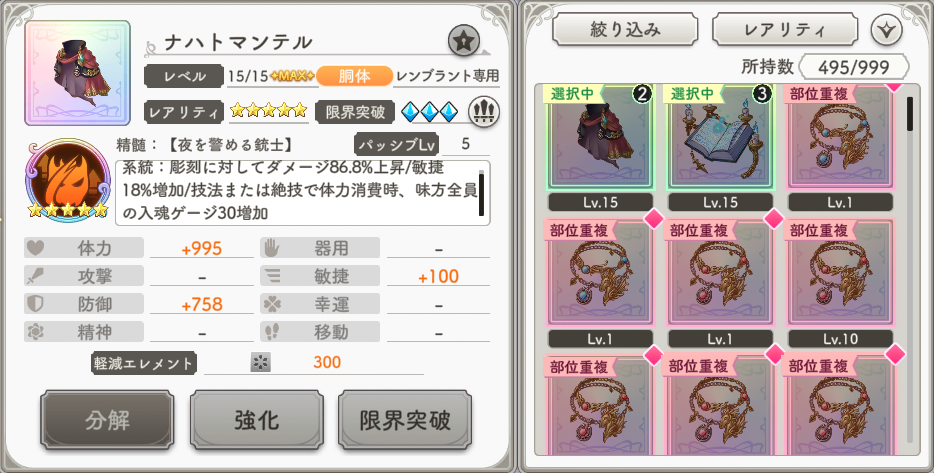Click the 胴体 body slot tag

pos(354,76)
